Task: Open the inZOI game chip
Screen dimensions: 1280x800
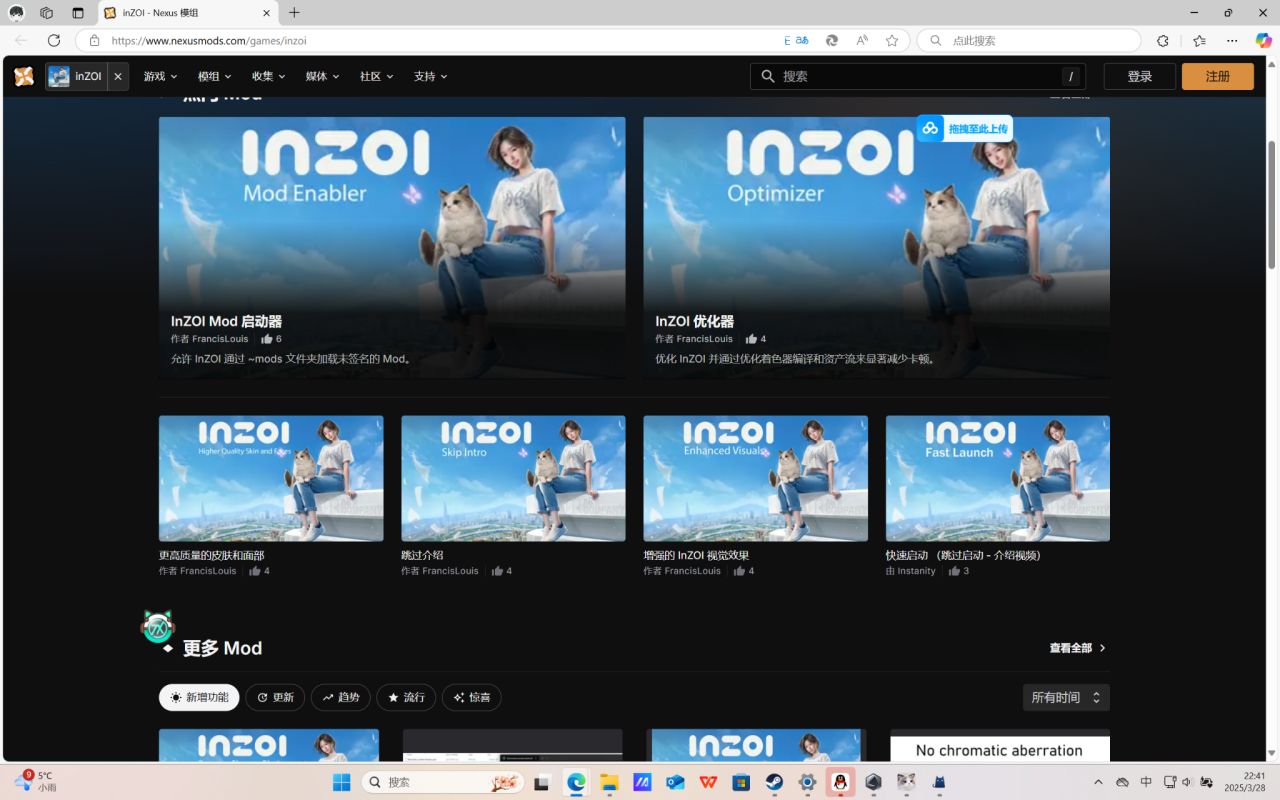Action: (x=76, y=76)
